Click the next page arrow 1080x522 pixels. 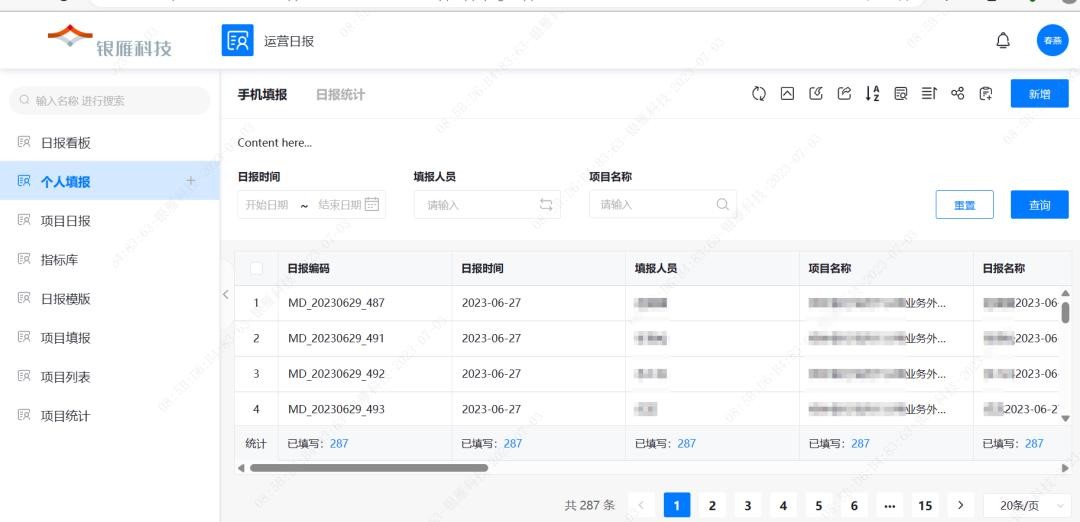coord(961,506)
